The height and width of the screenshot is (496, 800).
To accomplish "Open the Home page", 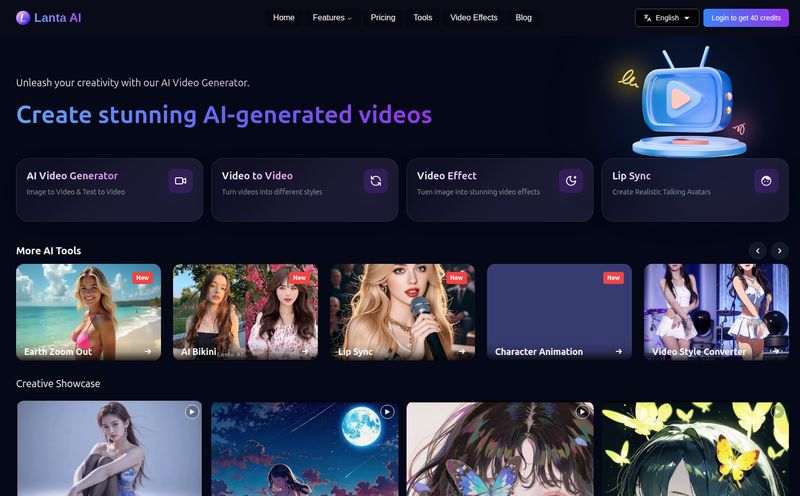I will pyautogui.click(x=284, y=18).
